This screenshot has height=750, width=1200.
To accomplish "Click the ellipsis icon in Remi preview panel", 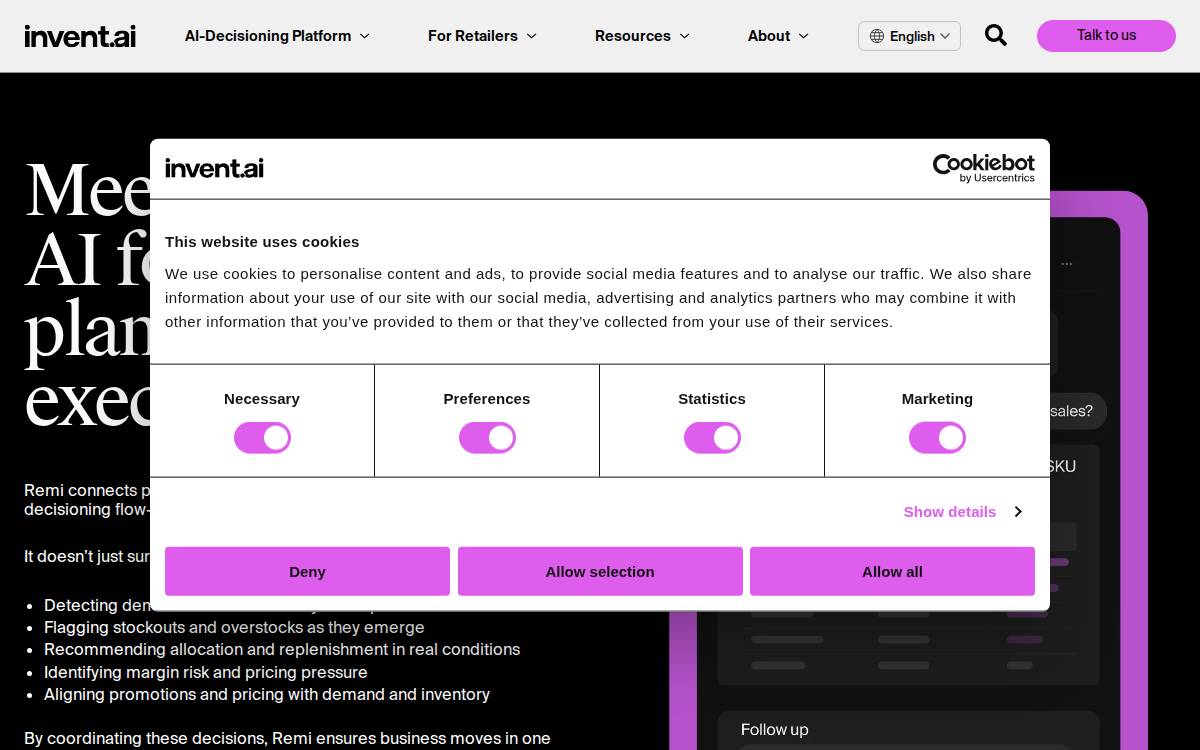I will (x=1067, y=264).
